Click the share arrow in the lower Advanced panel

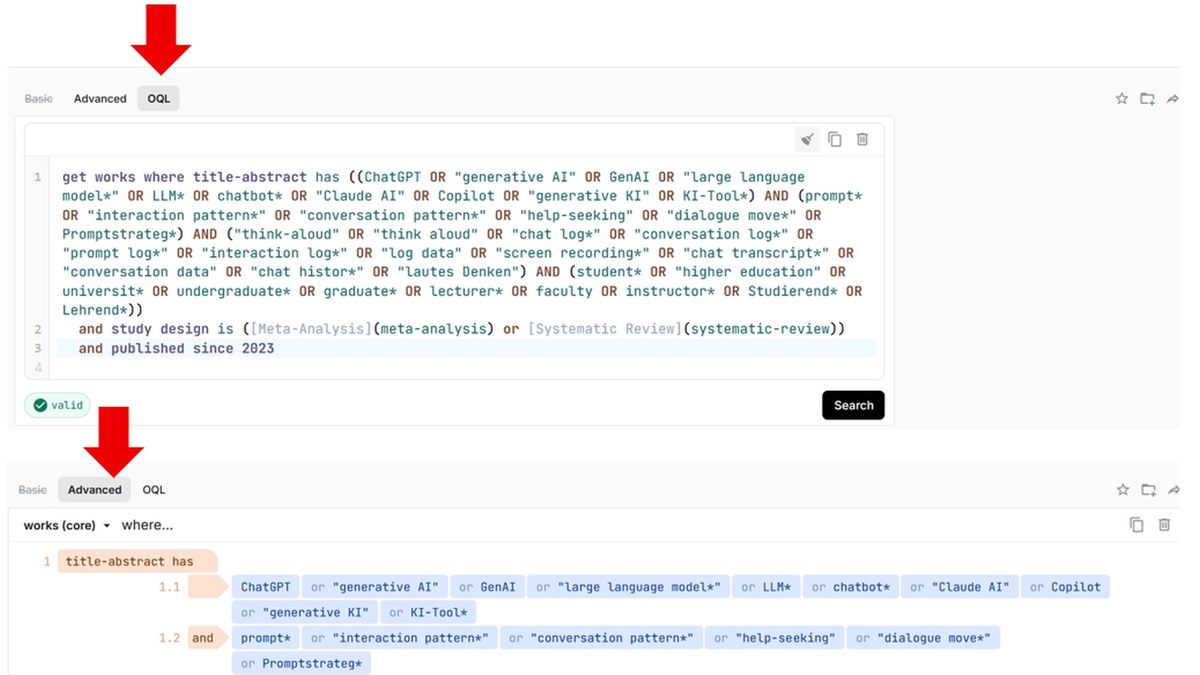1173,490
